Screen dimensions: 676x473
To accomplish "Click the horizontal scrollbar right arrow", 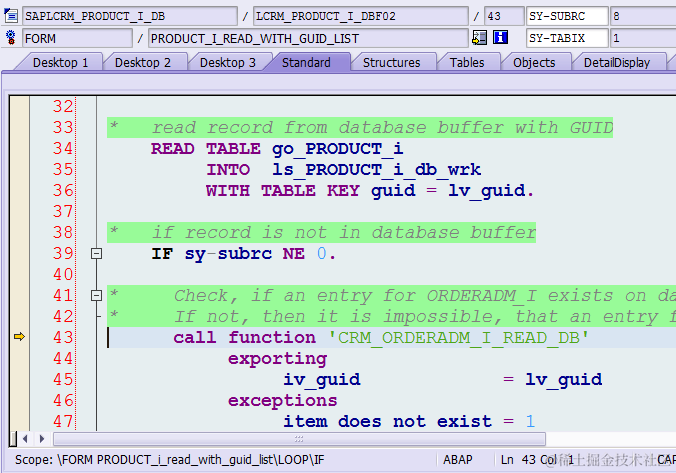I will pyautogui.click(x=42, y=439).
